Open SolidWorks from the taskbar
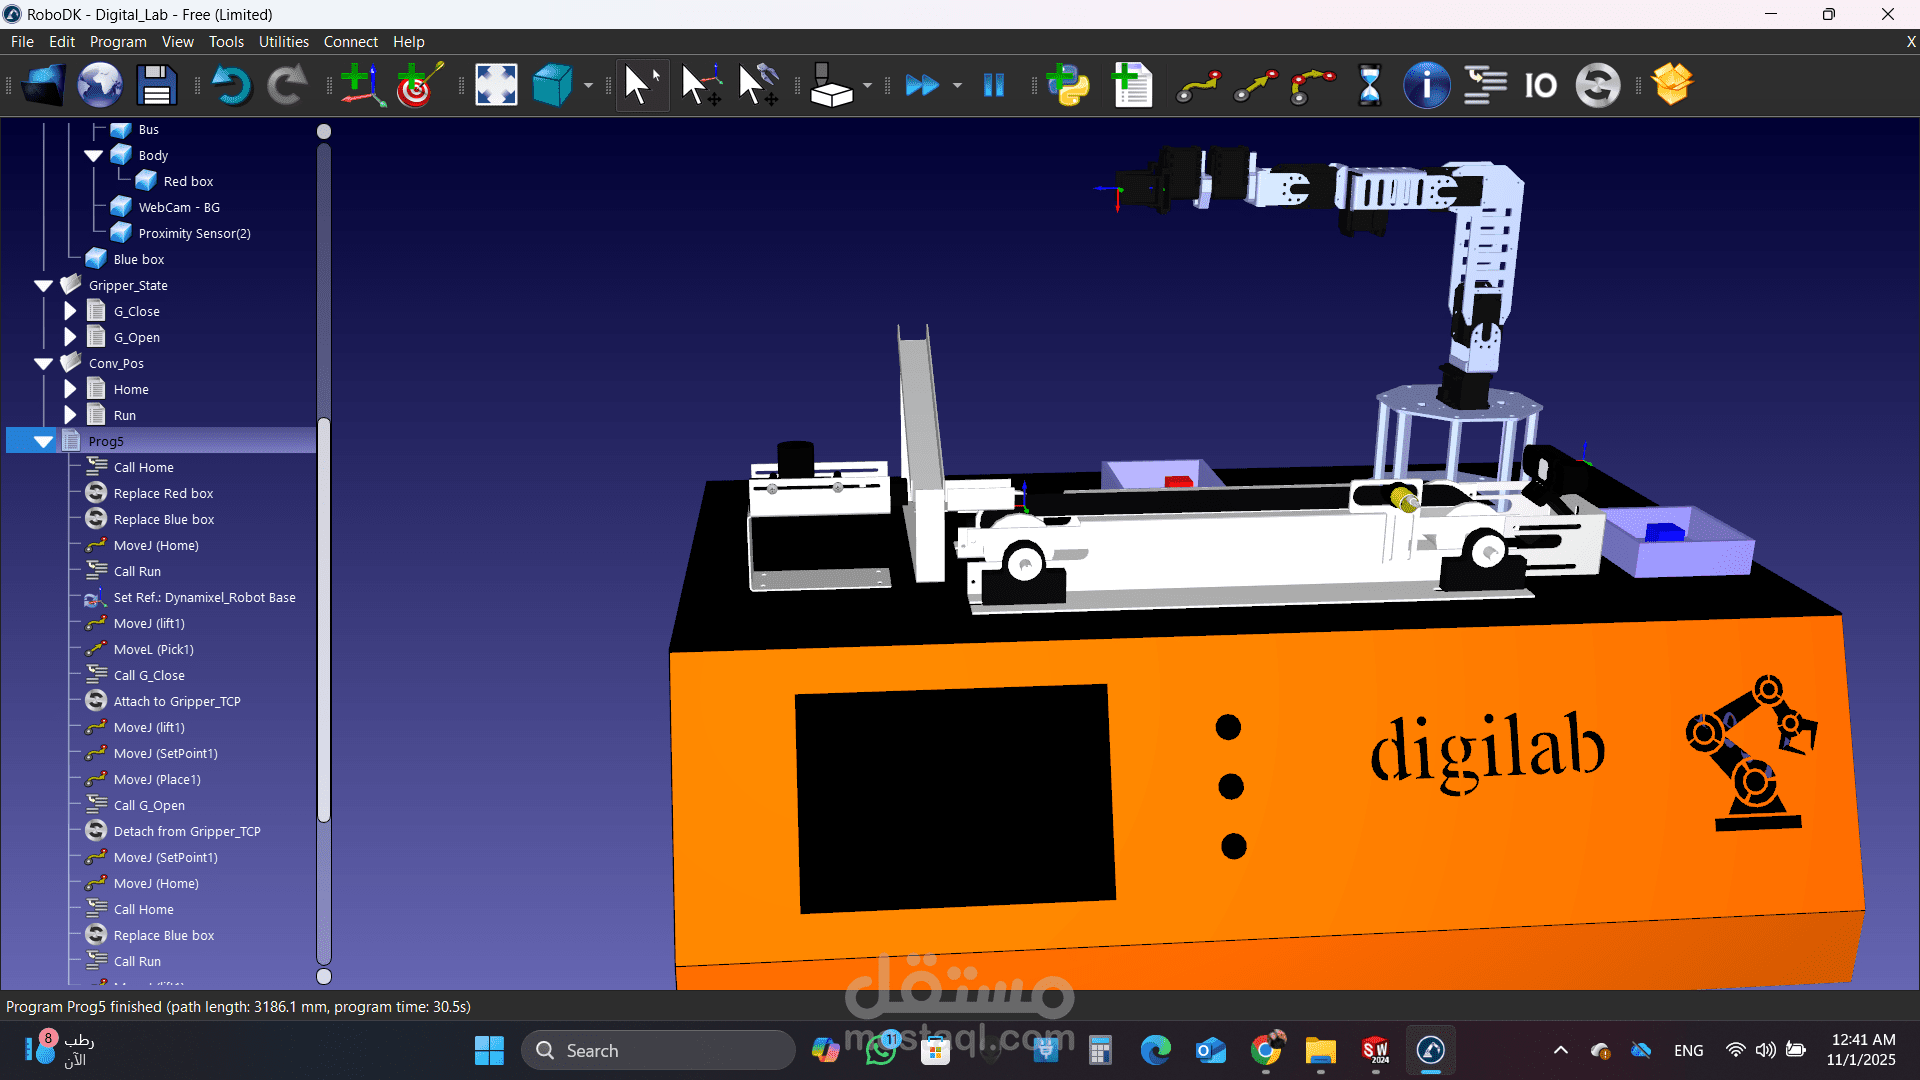Image resolution: width=1920 pixels, height=1080 pixels. (x=1376, y=1051)
